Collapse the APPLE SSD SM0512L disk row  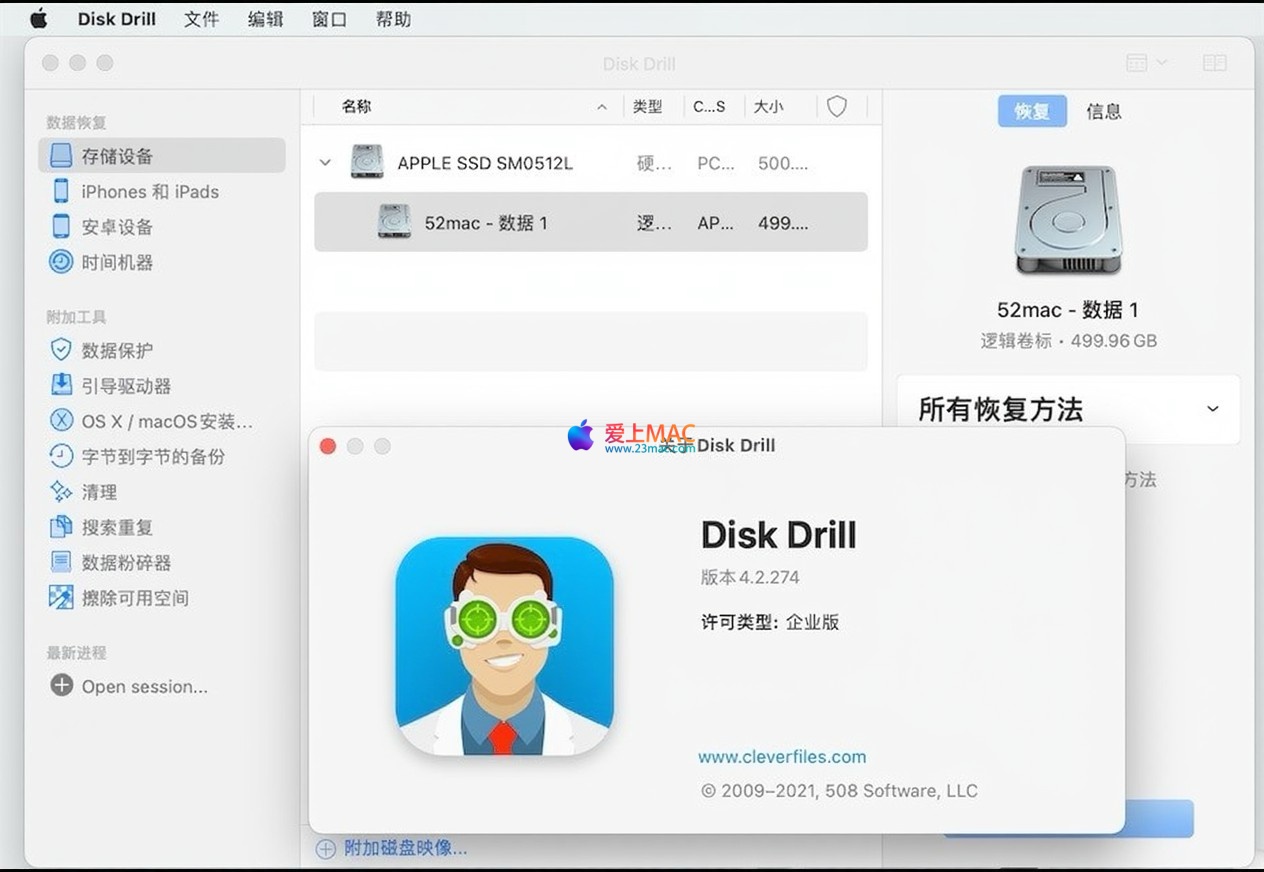pyautogui.click(x=325, y=163)
